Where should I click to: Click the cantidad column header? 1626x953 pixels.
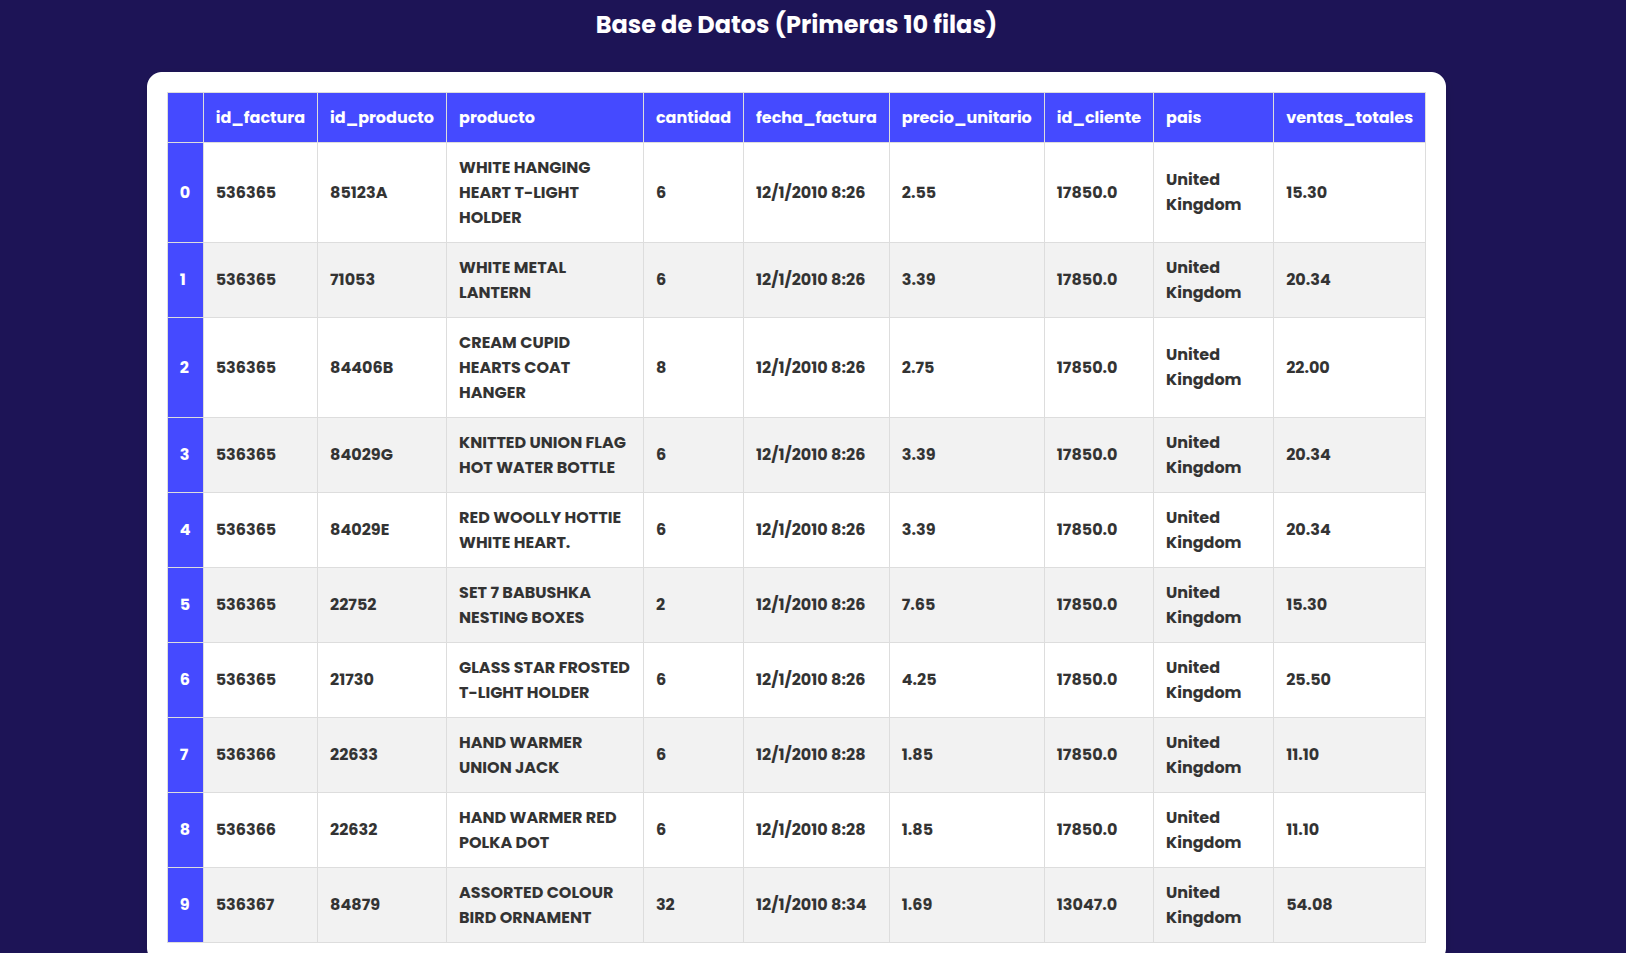click(693, 117)
